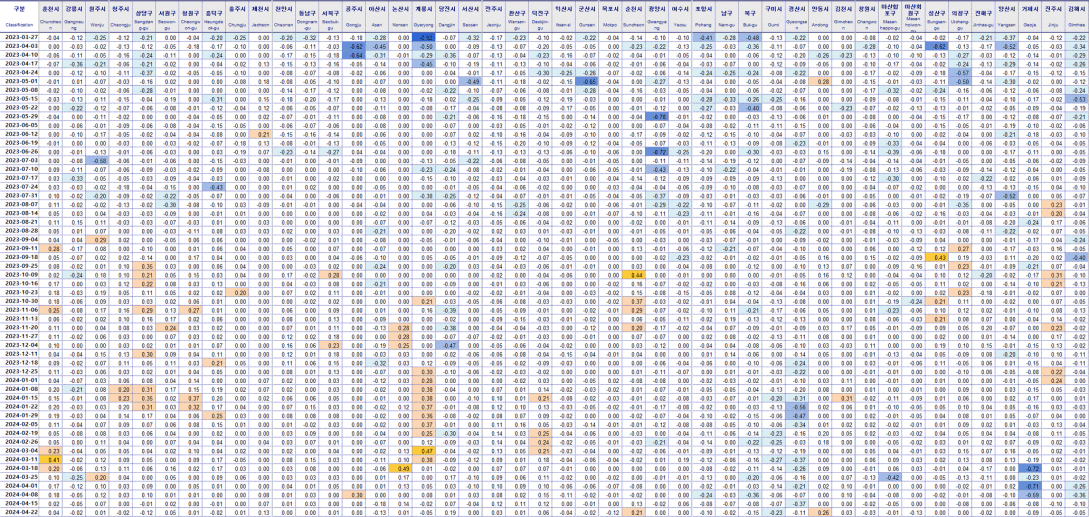Click the -0.43 Heungdeok-gu cell in 2023-07-24 row
Screen dimensions: 1089x517
213,186
